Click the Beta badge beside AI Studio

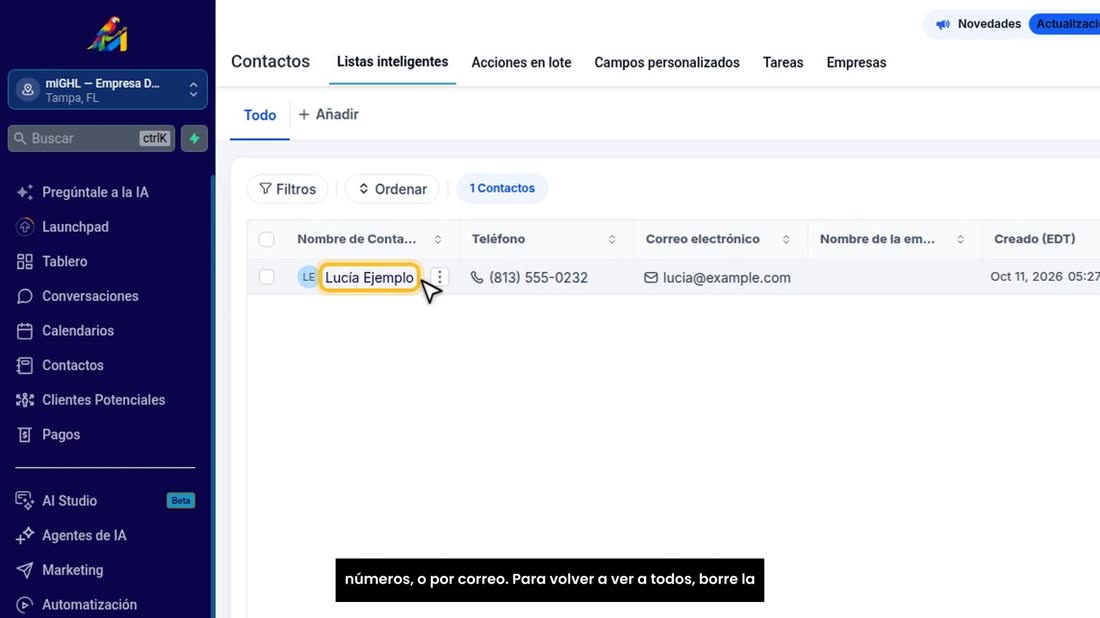pos(181,501)
